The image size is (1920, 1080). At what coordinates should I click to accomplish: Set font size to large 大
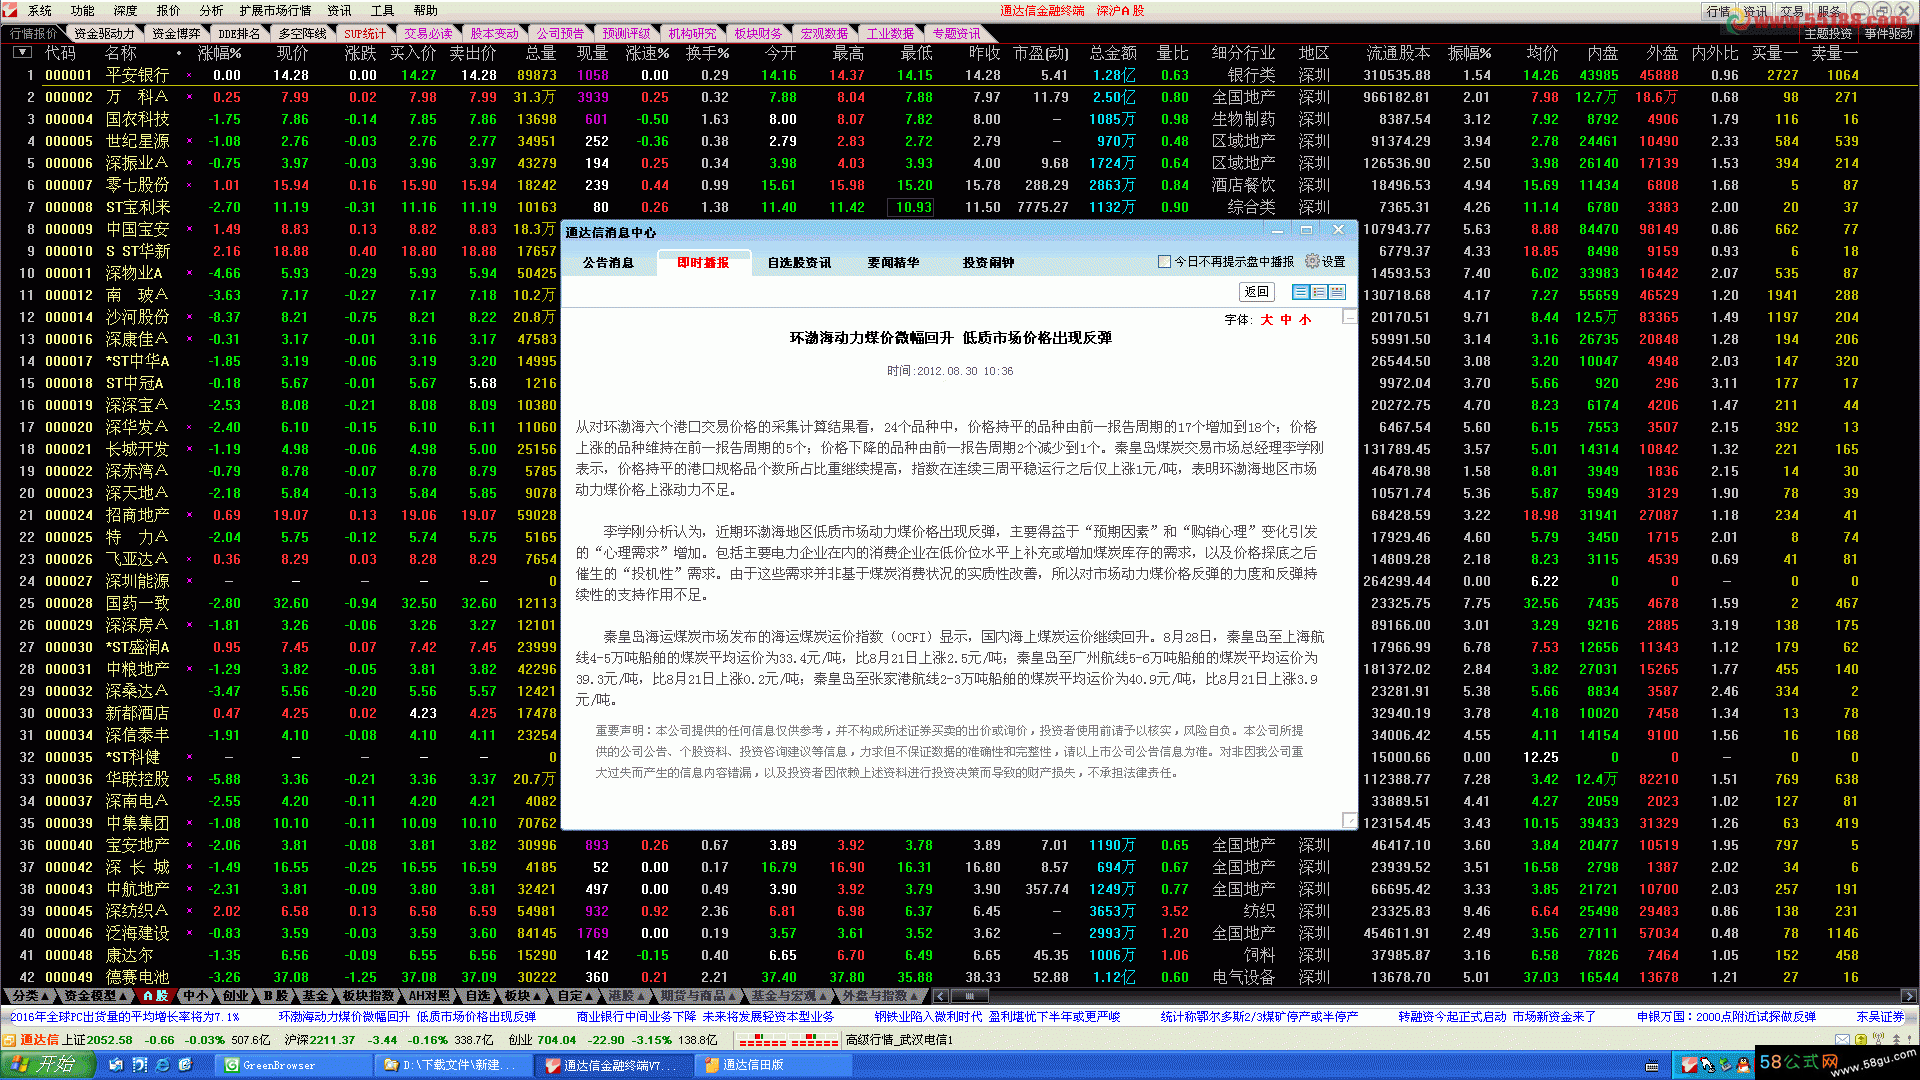pos(1267,320)
